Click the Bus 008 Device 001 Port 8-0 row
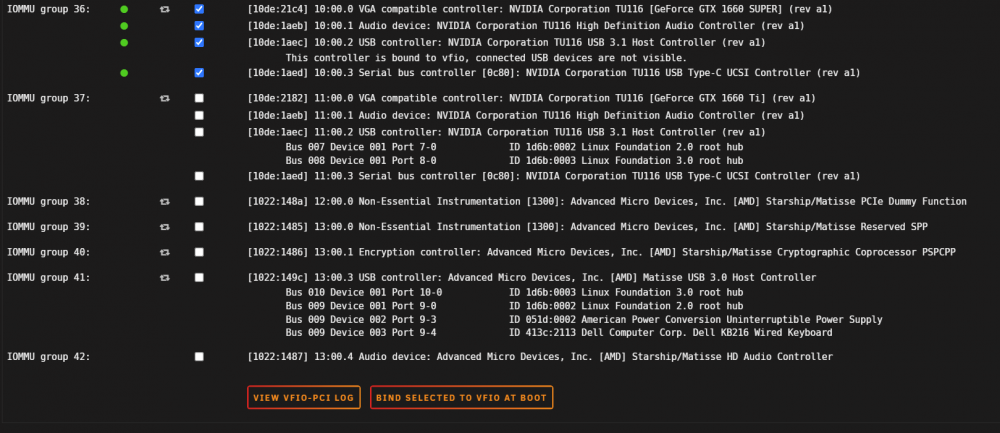Screen dimensions: 1000x433 click(x=514, y=161)
